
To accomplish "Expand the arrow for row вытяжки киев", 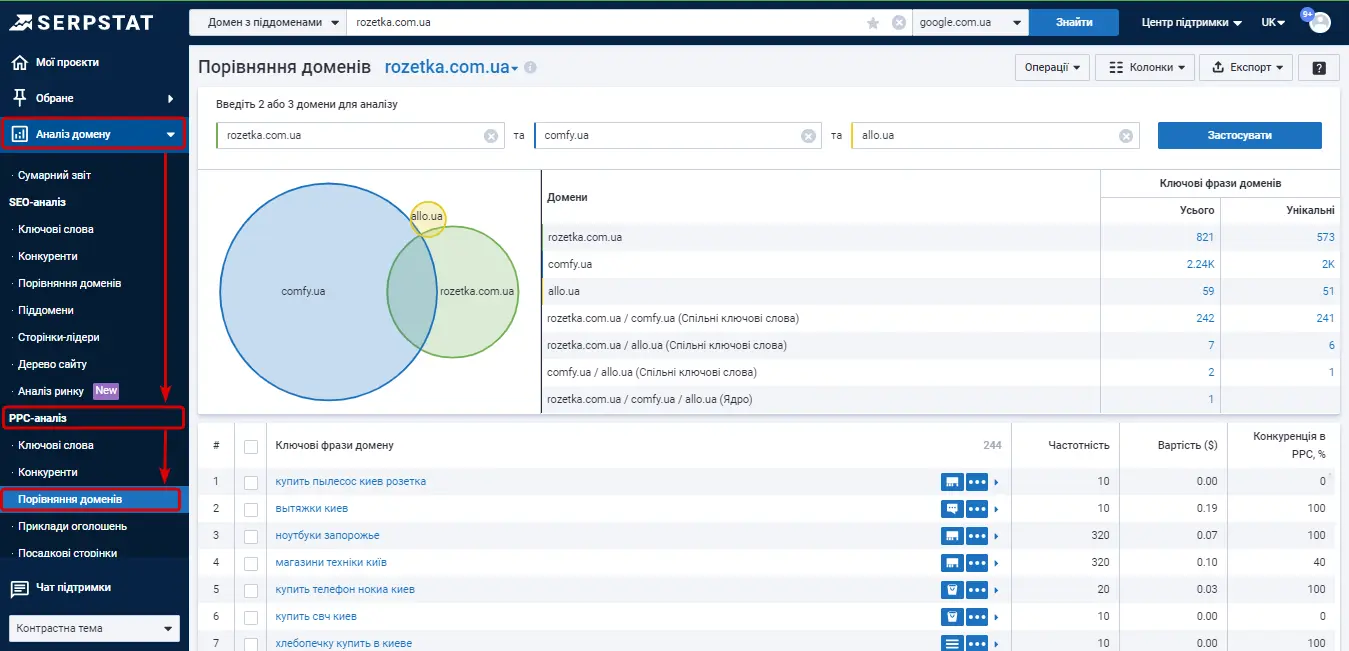I will tap(996, 509).
